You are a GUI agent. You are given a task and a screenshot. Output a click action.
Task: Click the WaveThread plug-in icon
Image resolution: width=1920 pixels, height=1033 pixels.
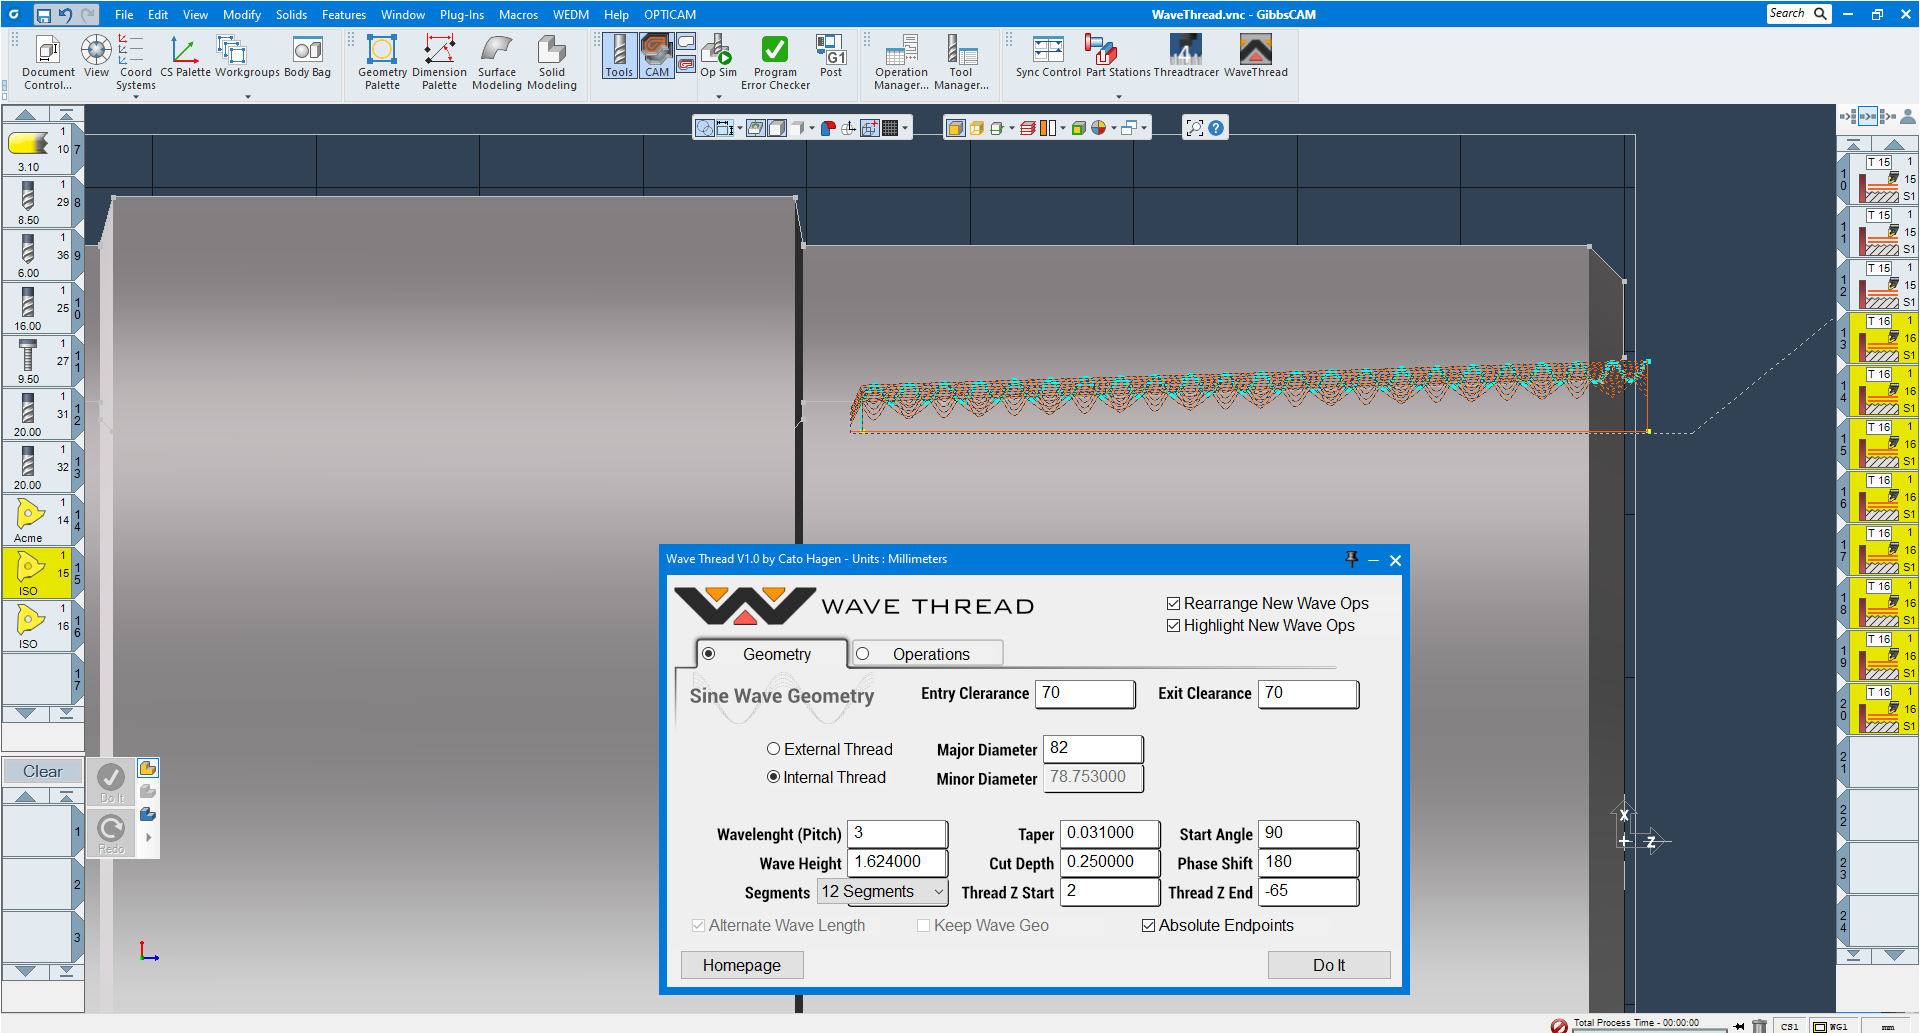(x=1255, y=55)
